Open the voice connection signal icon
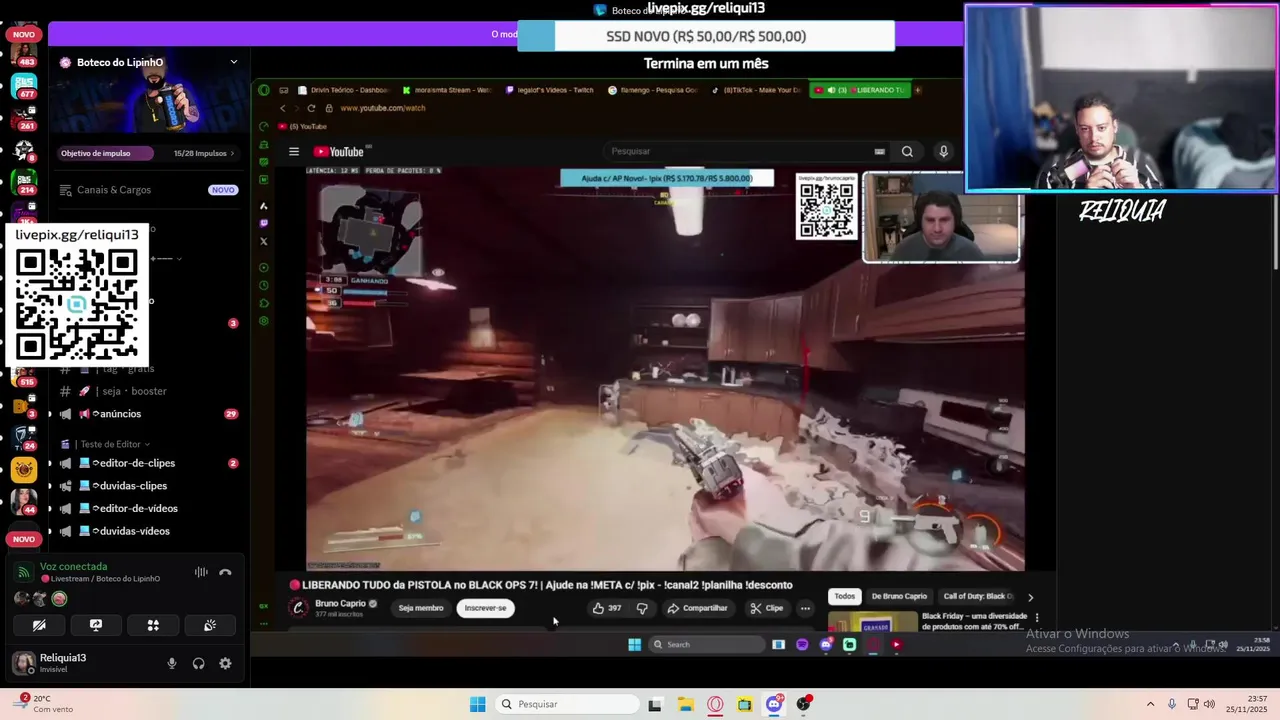Image resolution: width=1280 pixels, height=720 pixels. tap(24, 572)
